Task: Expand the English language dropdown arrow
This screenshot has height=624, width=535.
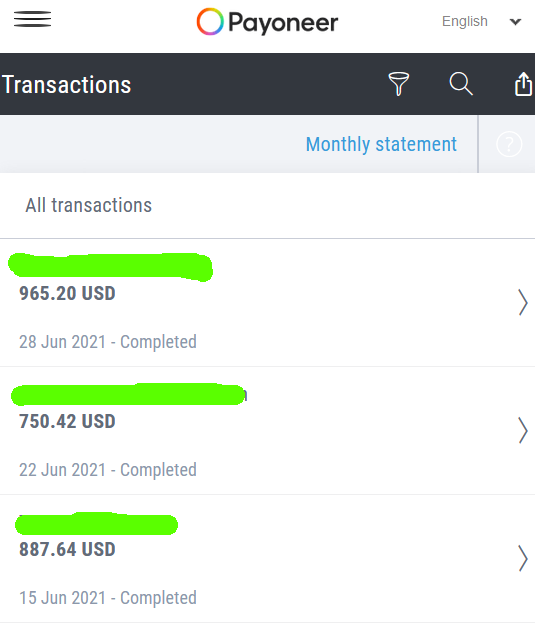Action: pos(515,21)
